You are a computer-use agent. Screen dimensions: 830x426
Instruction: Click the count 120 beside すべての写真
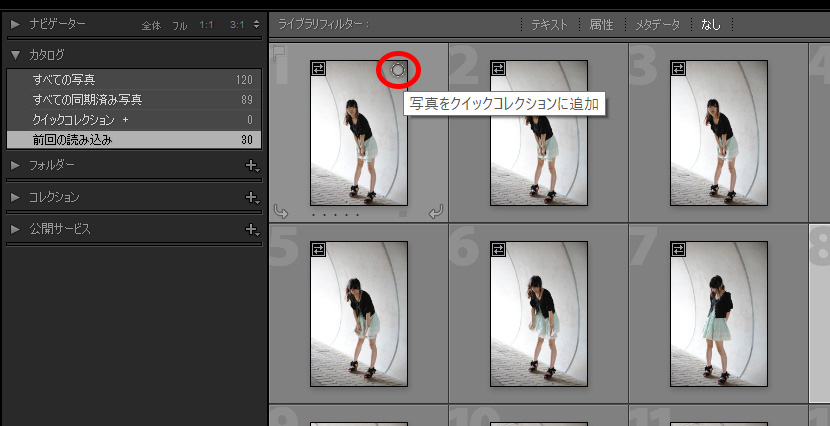click(244, 80)
